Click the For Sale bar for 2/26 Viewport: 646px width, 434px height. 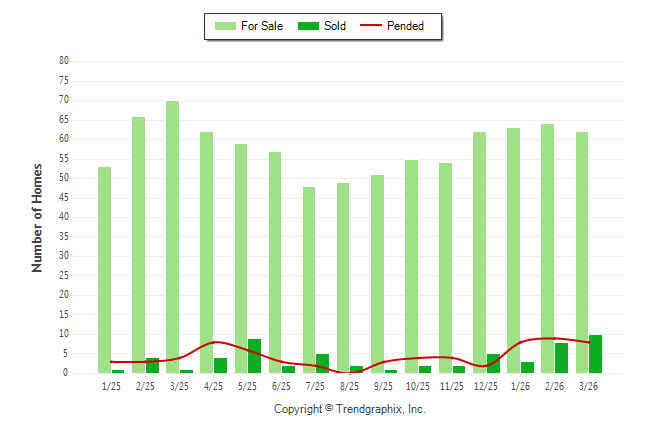[x=548, y=248]
